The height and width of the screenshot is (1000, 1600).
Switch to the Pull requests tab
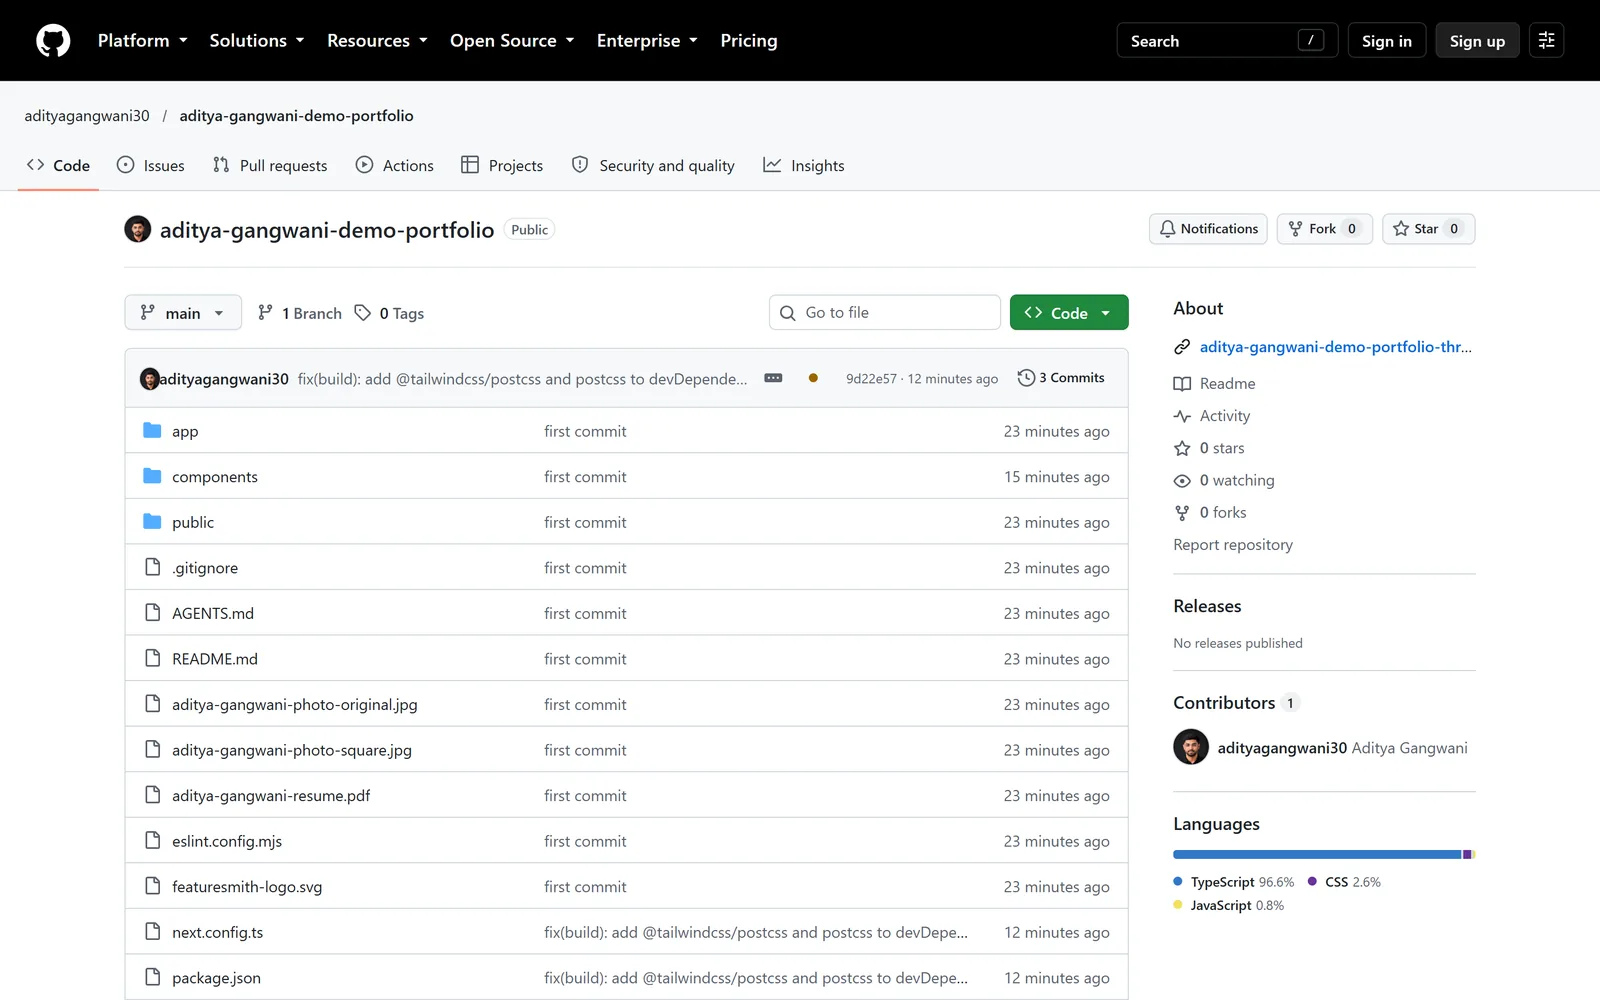270,165
